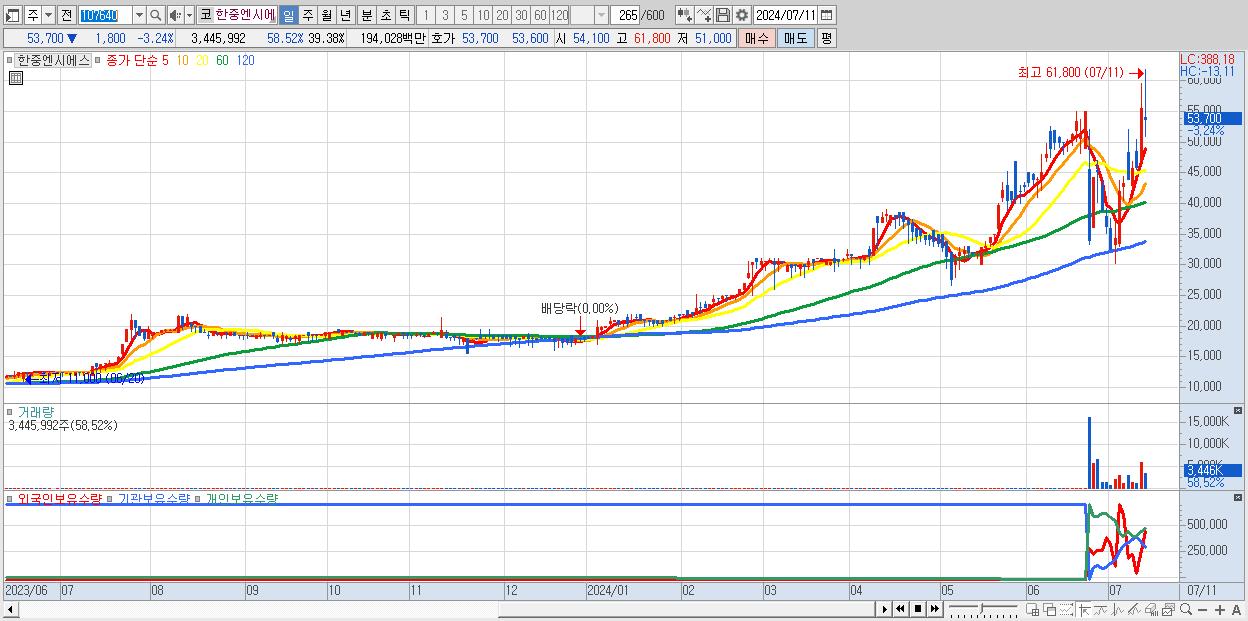Viewport: 1248px width, 621px height.
Task: Select the monthly '월' period toggle
Action: pos(326,15)
